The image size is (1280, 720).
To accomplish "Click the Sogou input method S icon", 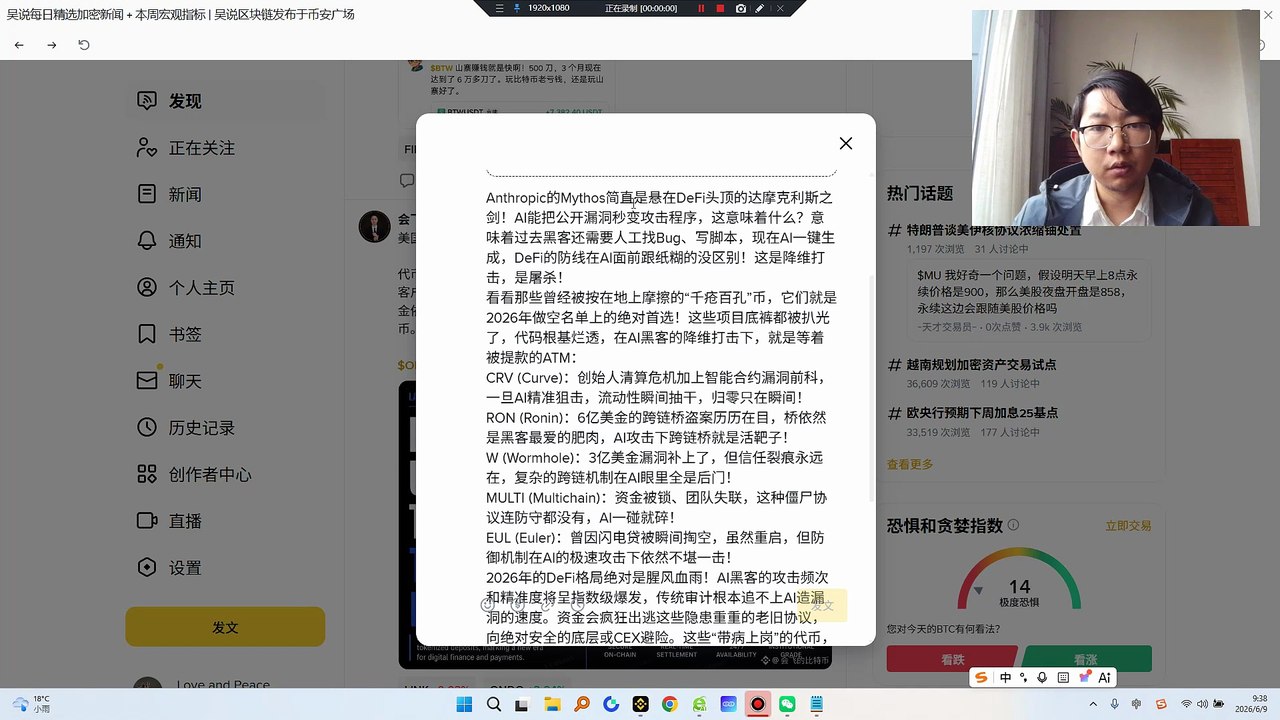I will [981, 677].
